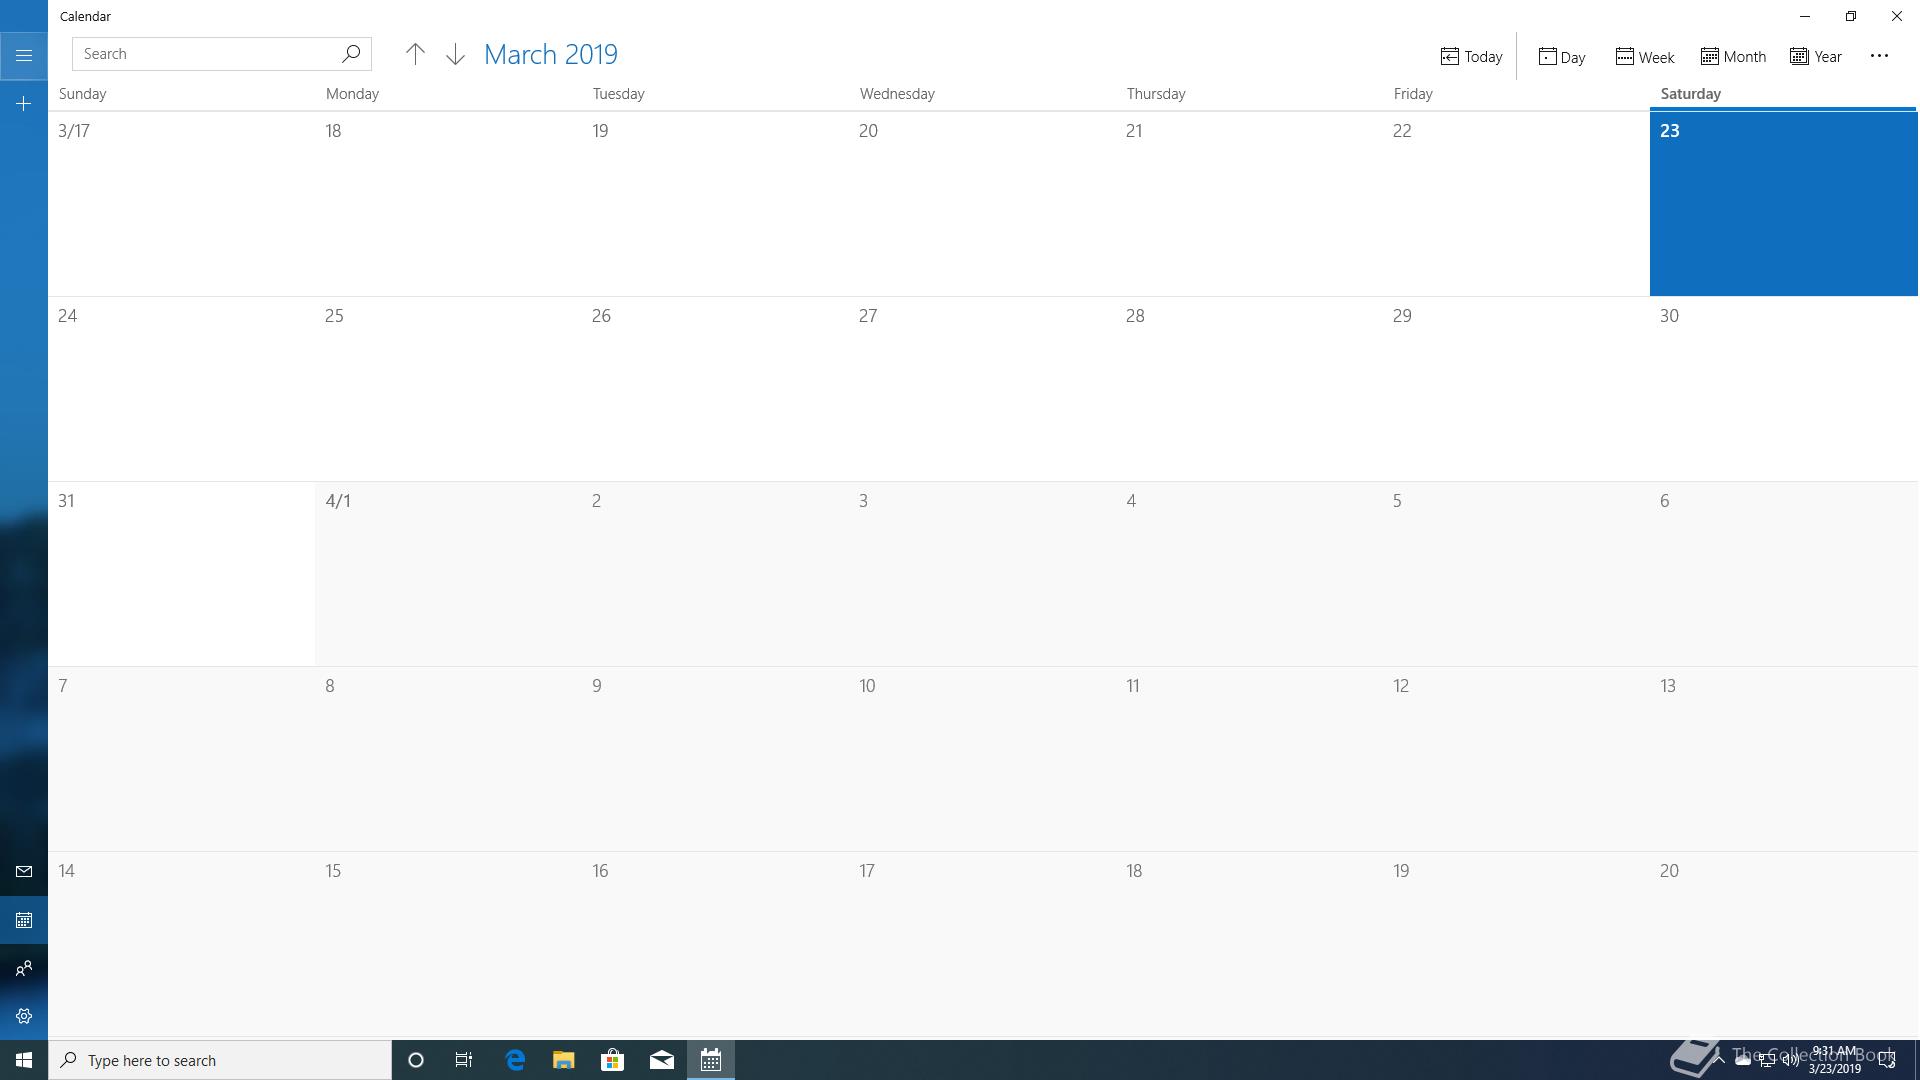Select April 5 day cell

1516,574
